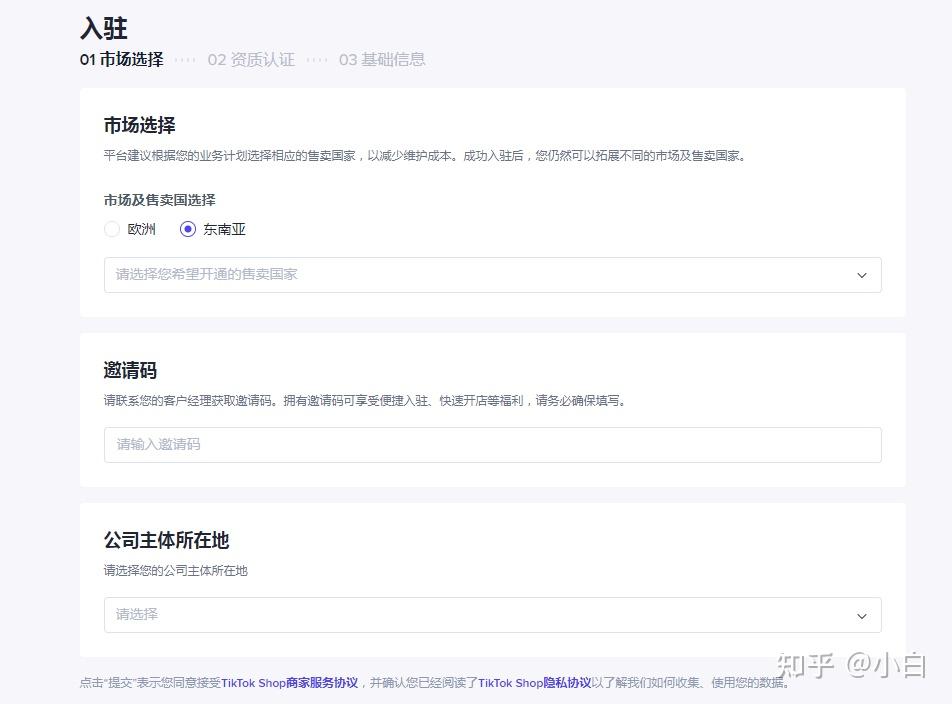Click the 市场选择 section heading
This screenshot has height=704, width=952.
click(140, 125)
